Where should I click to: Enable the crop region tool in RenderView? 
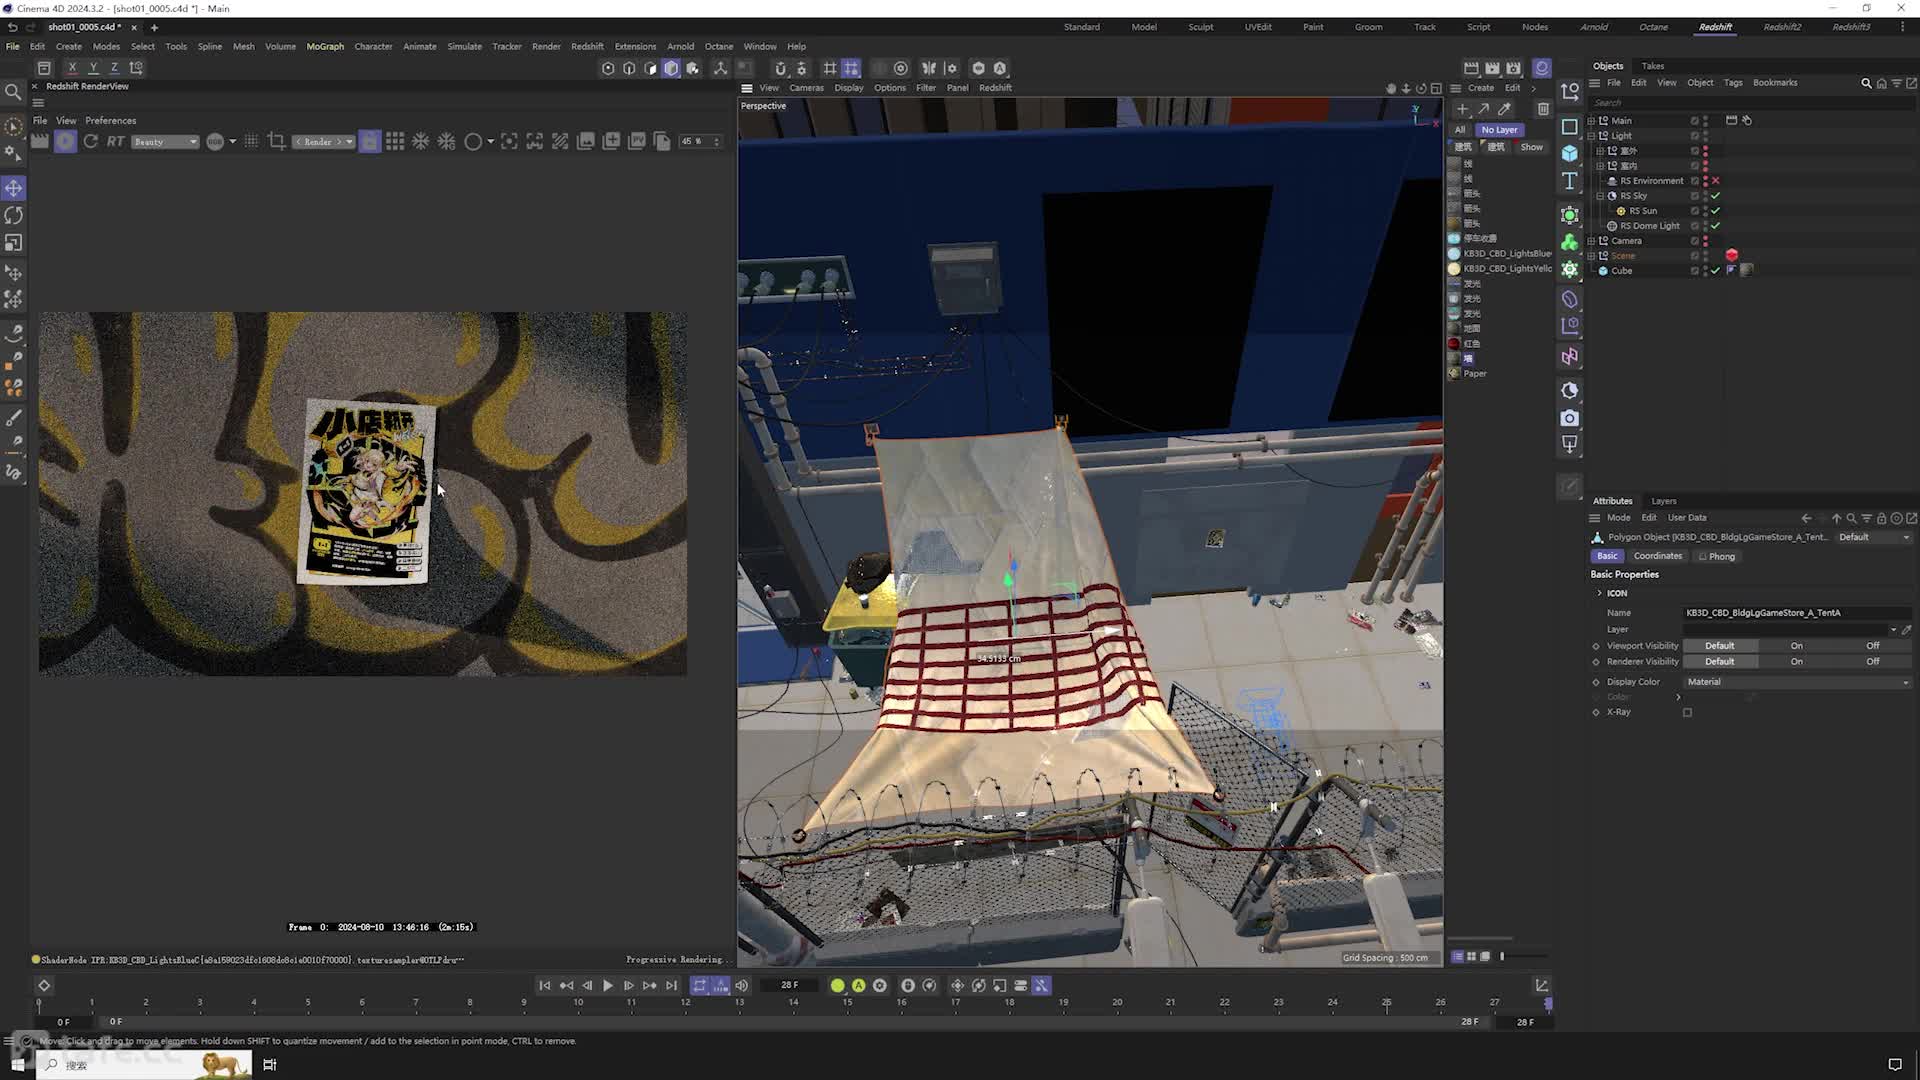(x=277, y=141)
